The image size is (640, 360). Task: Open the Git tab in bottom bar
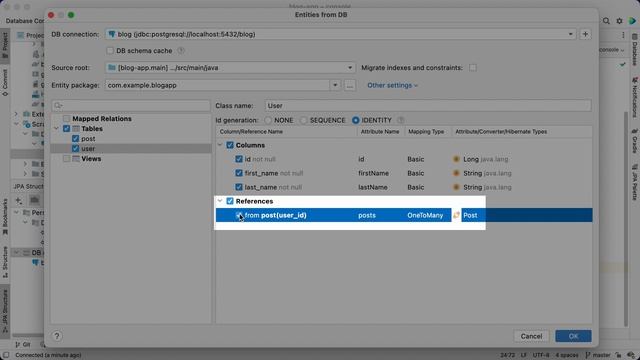pyautogui.click(x=22, y=345)
